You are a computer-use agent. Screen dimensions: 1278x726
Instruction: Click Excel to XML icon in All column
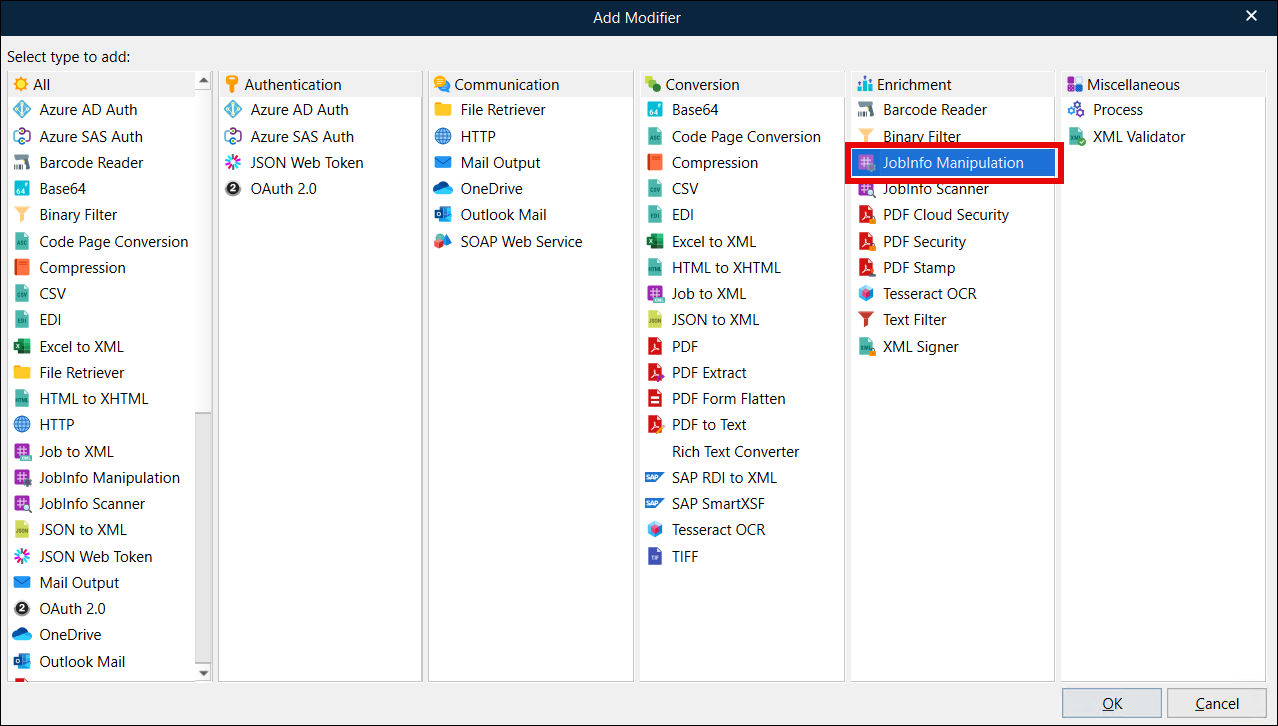22,347
